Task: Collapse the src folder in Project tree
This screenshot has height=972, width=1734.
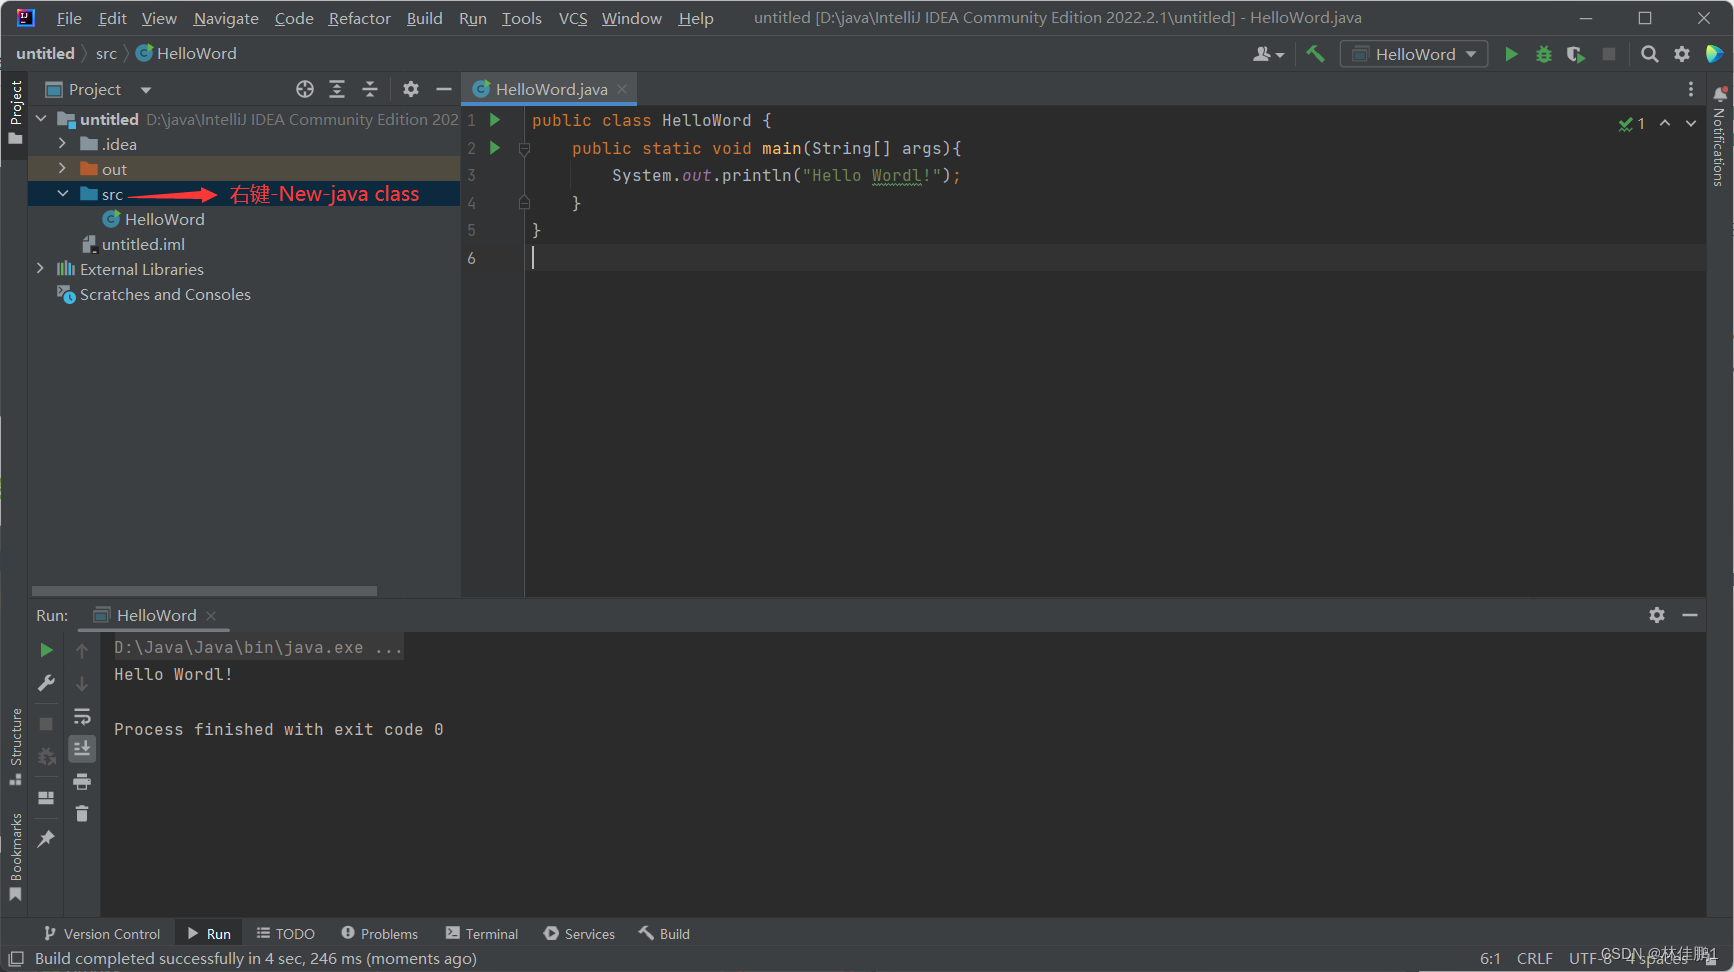Action: [x=62, y=193]
